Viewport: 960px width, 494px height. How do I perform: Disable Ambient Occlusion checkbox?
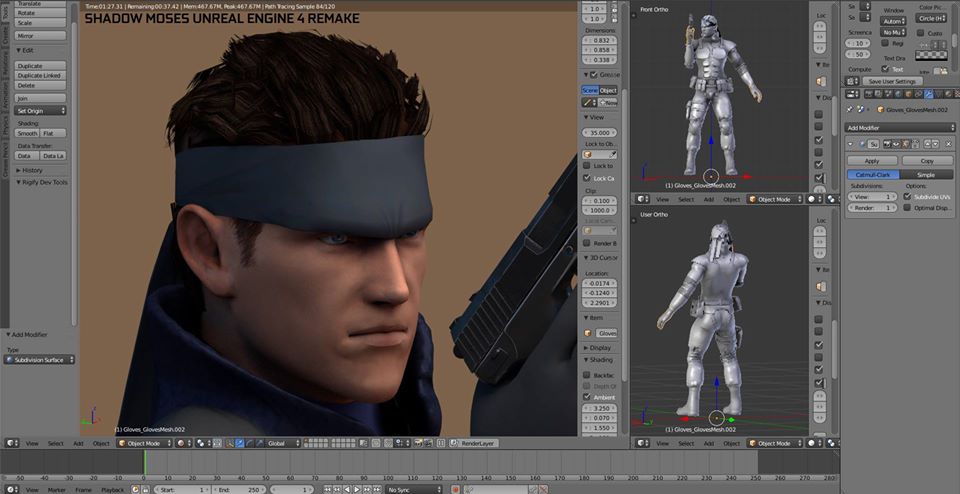click(x=587, y=397)
